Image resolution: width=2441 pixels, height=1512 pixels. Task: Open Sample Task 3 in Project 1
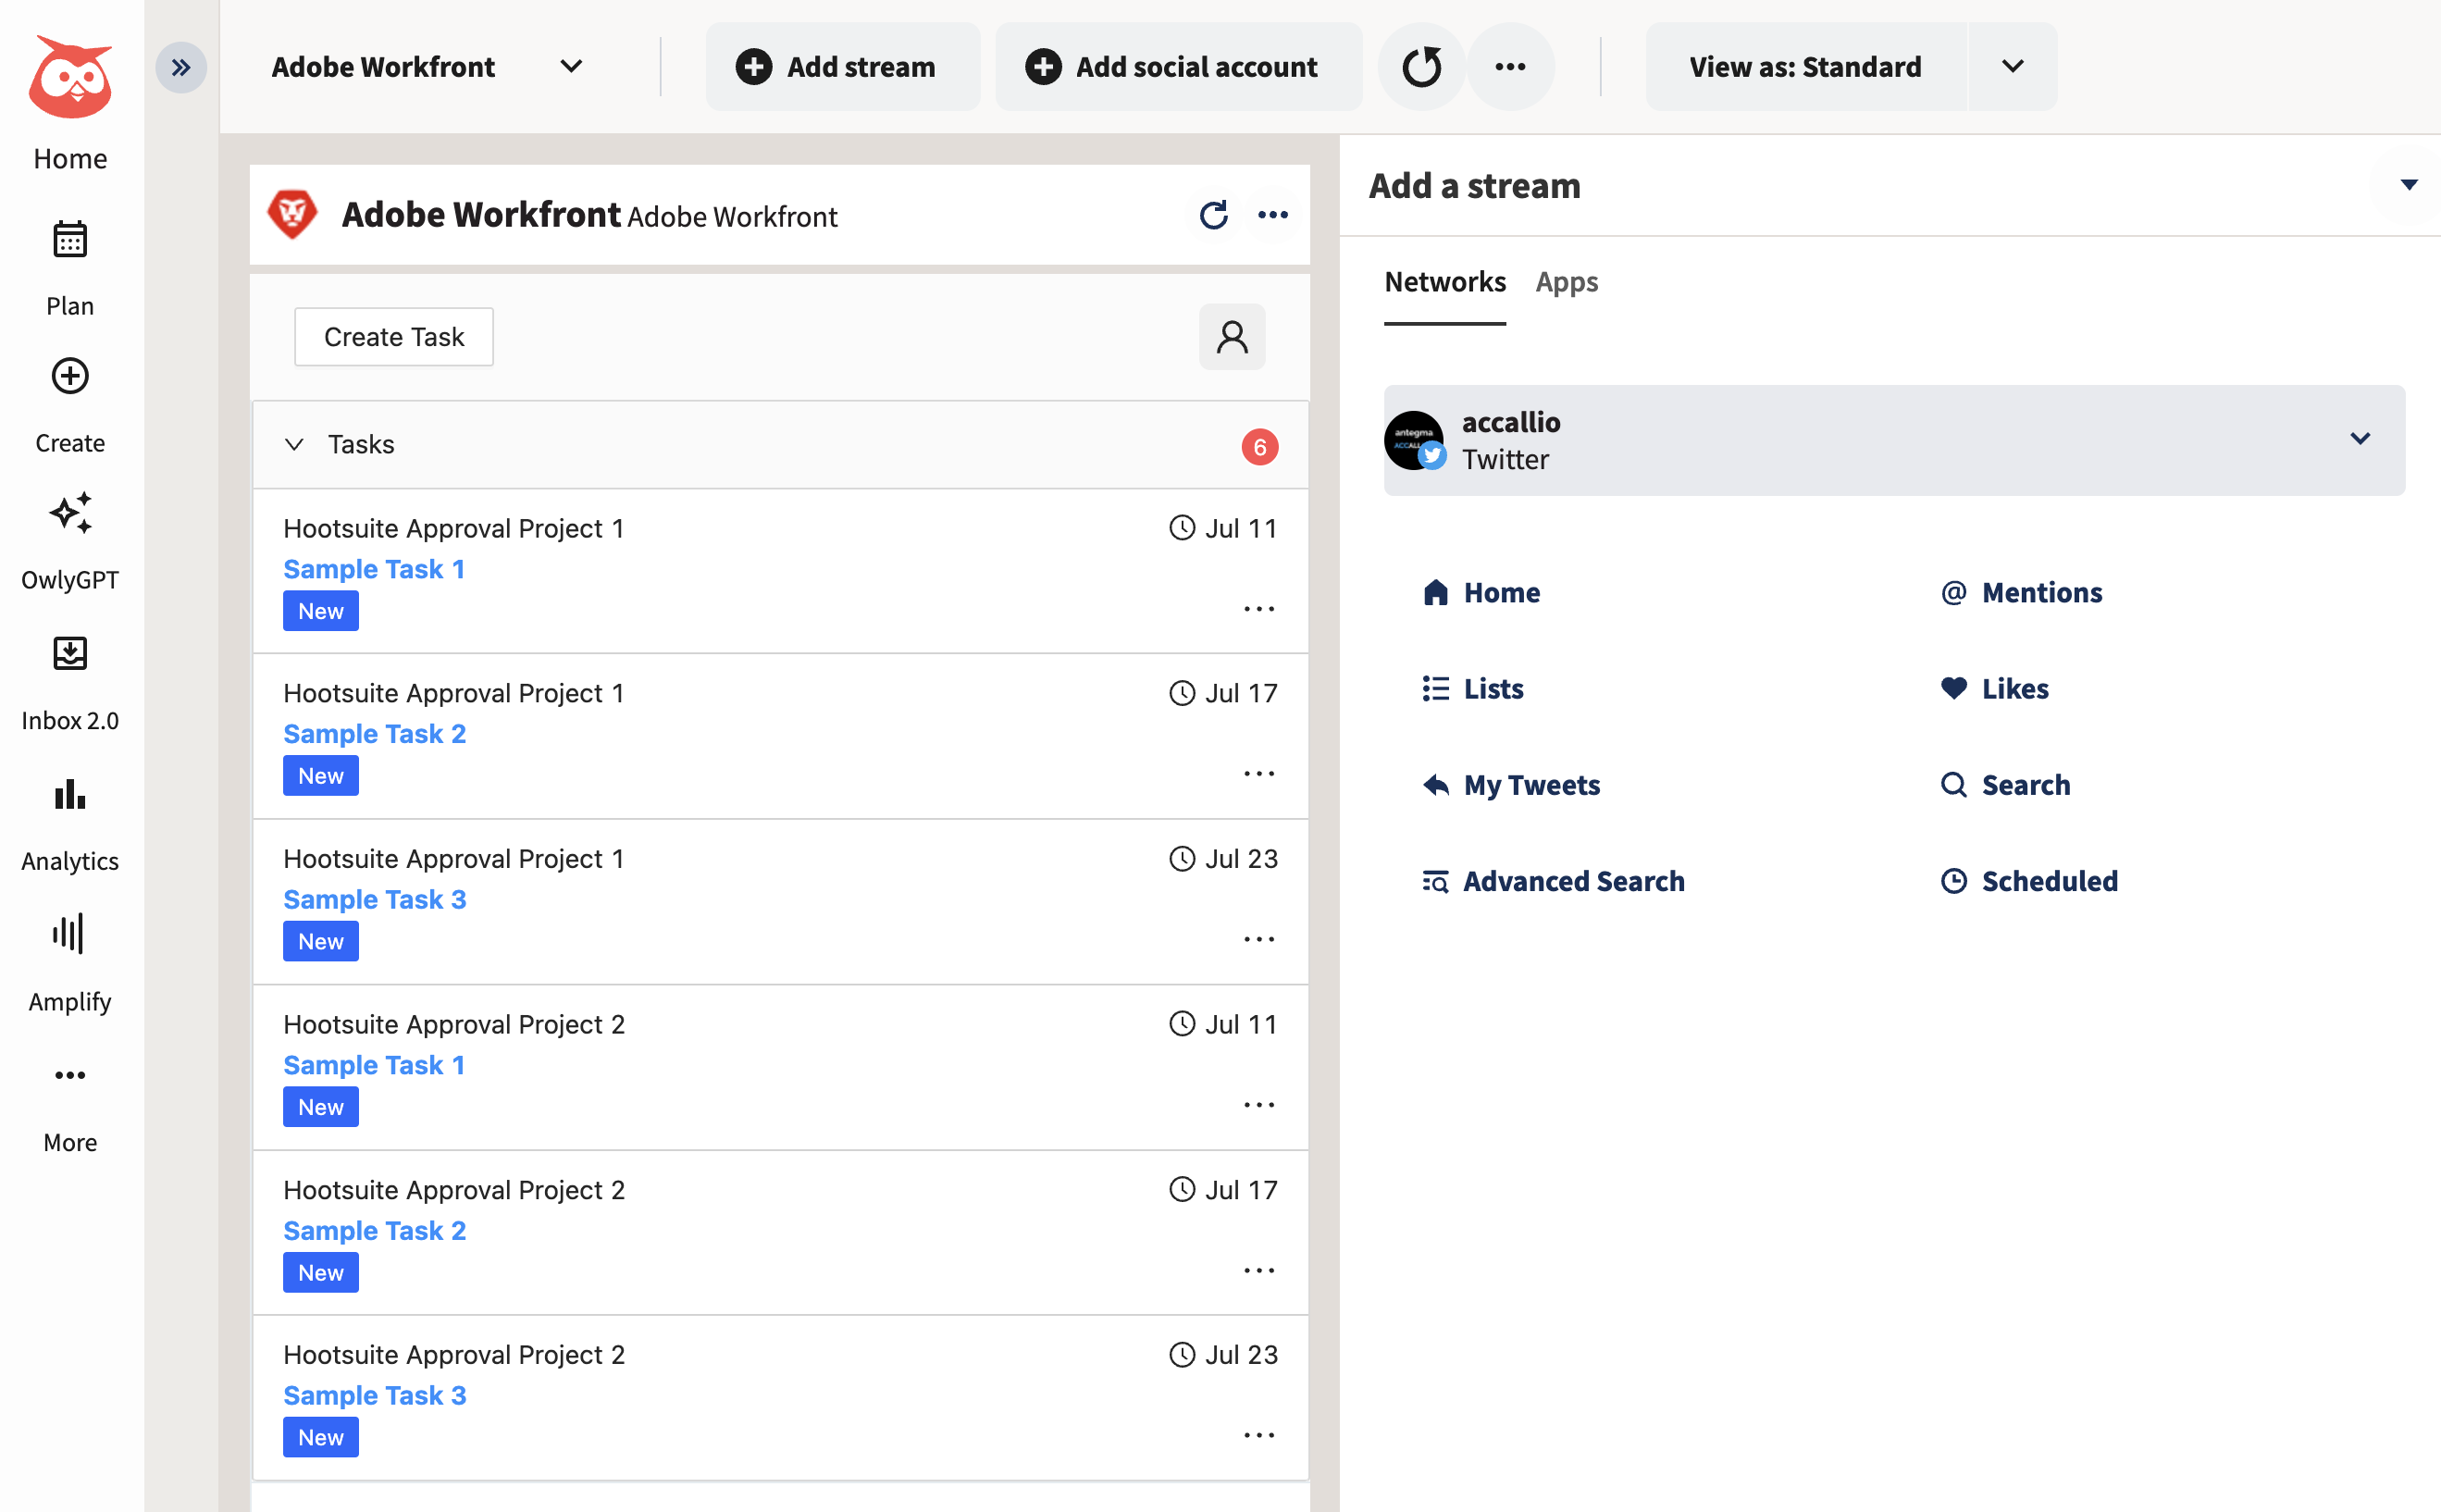point(375,900)
